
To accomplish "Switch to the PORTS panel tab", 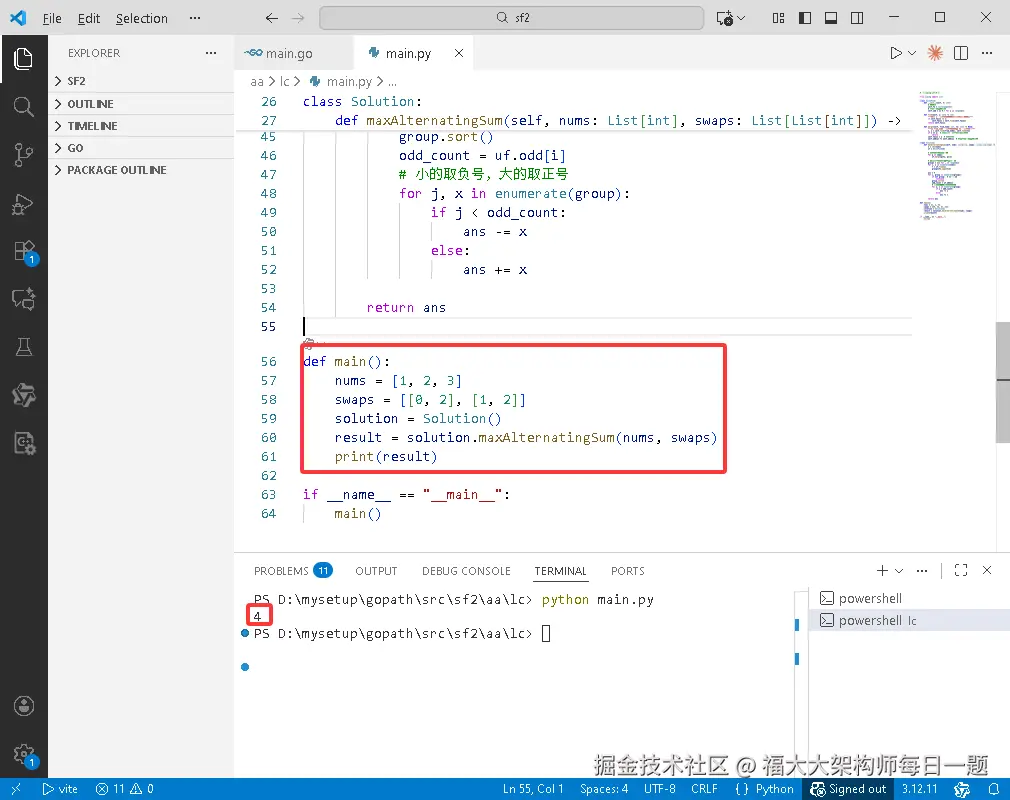I will 627,571.
